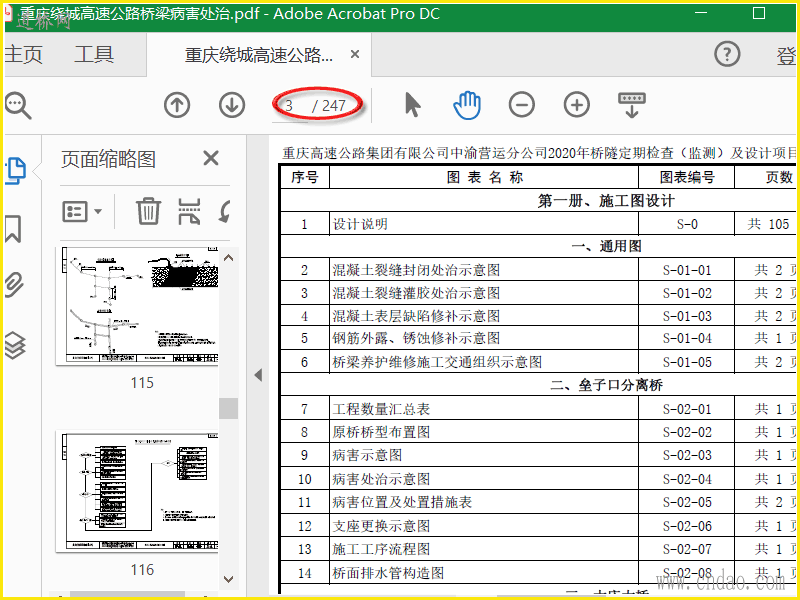Click the 图表名称 column header
The image size is (800, 600).
click(485, 177)
